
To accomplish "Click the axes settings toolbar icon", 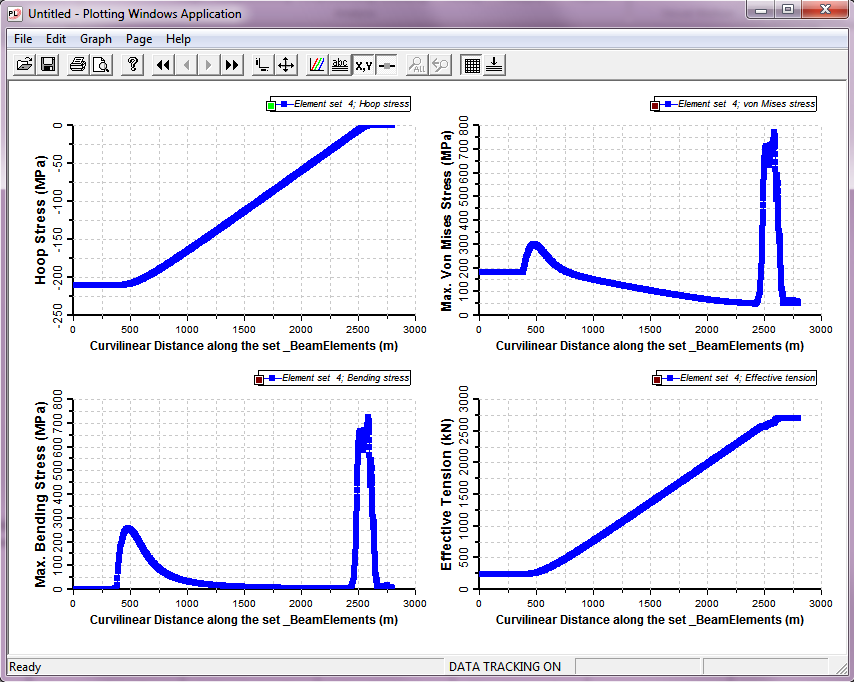I will click(x=262, y=65).
